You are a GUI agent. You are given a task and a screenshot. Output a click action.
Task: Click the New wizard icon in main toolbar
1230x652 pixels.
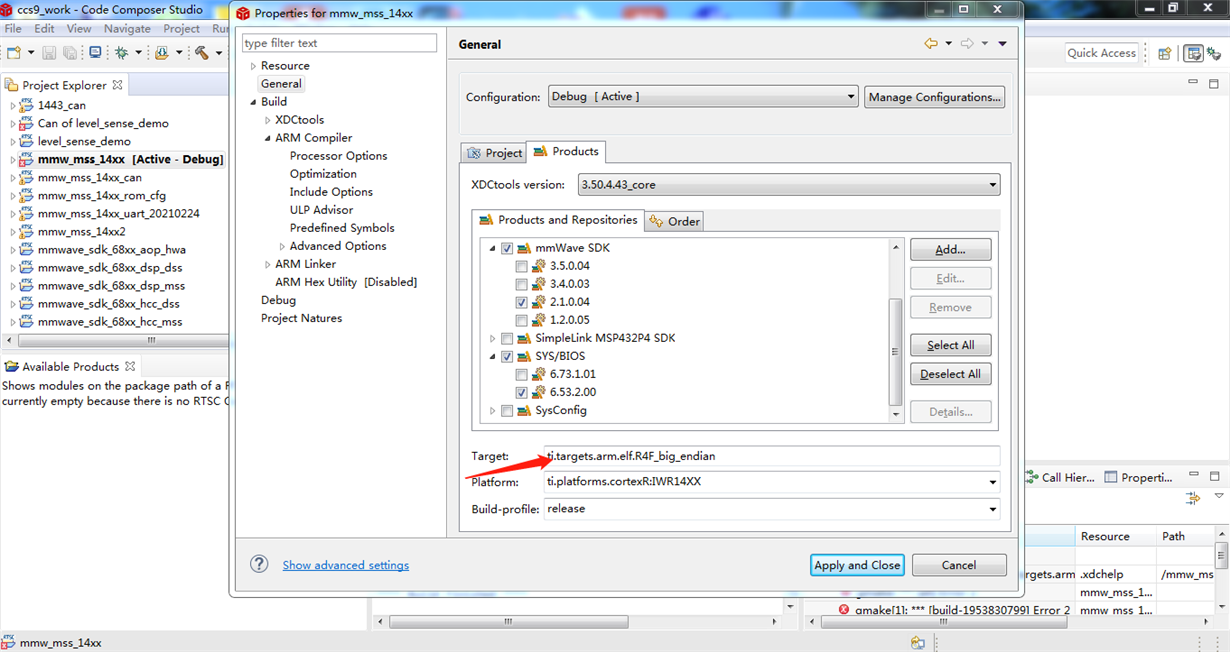pyautogui.click(x=15, y=52)
